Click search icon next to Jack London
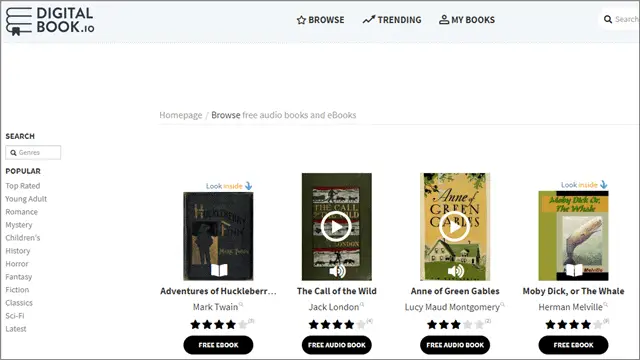 pyautogui.click(x=362, y=304)
